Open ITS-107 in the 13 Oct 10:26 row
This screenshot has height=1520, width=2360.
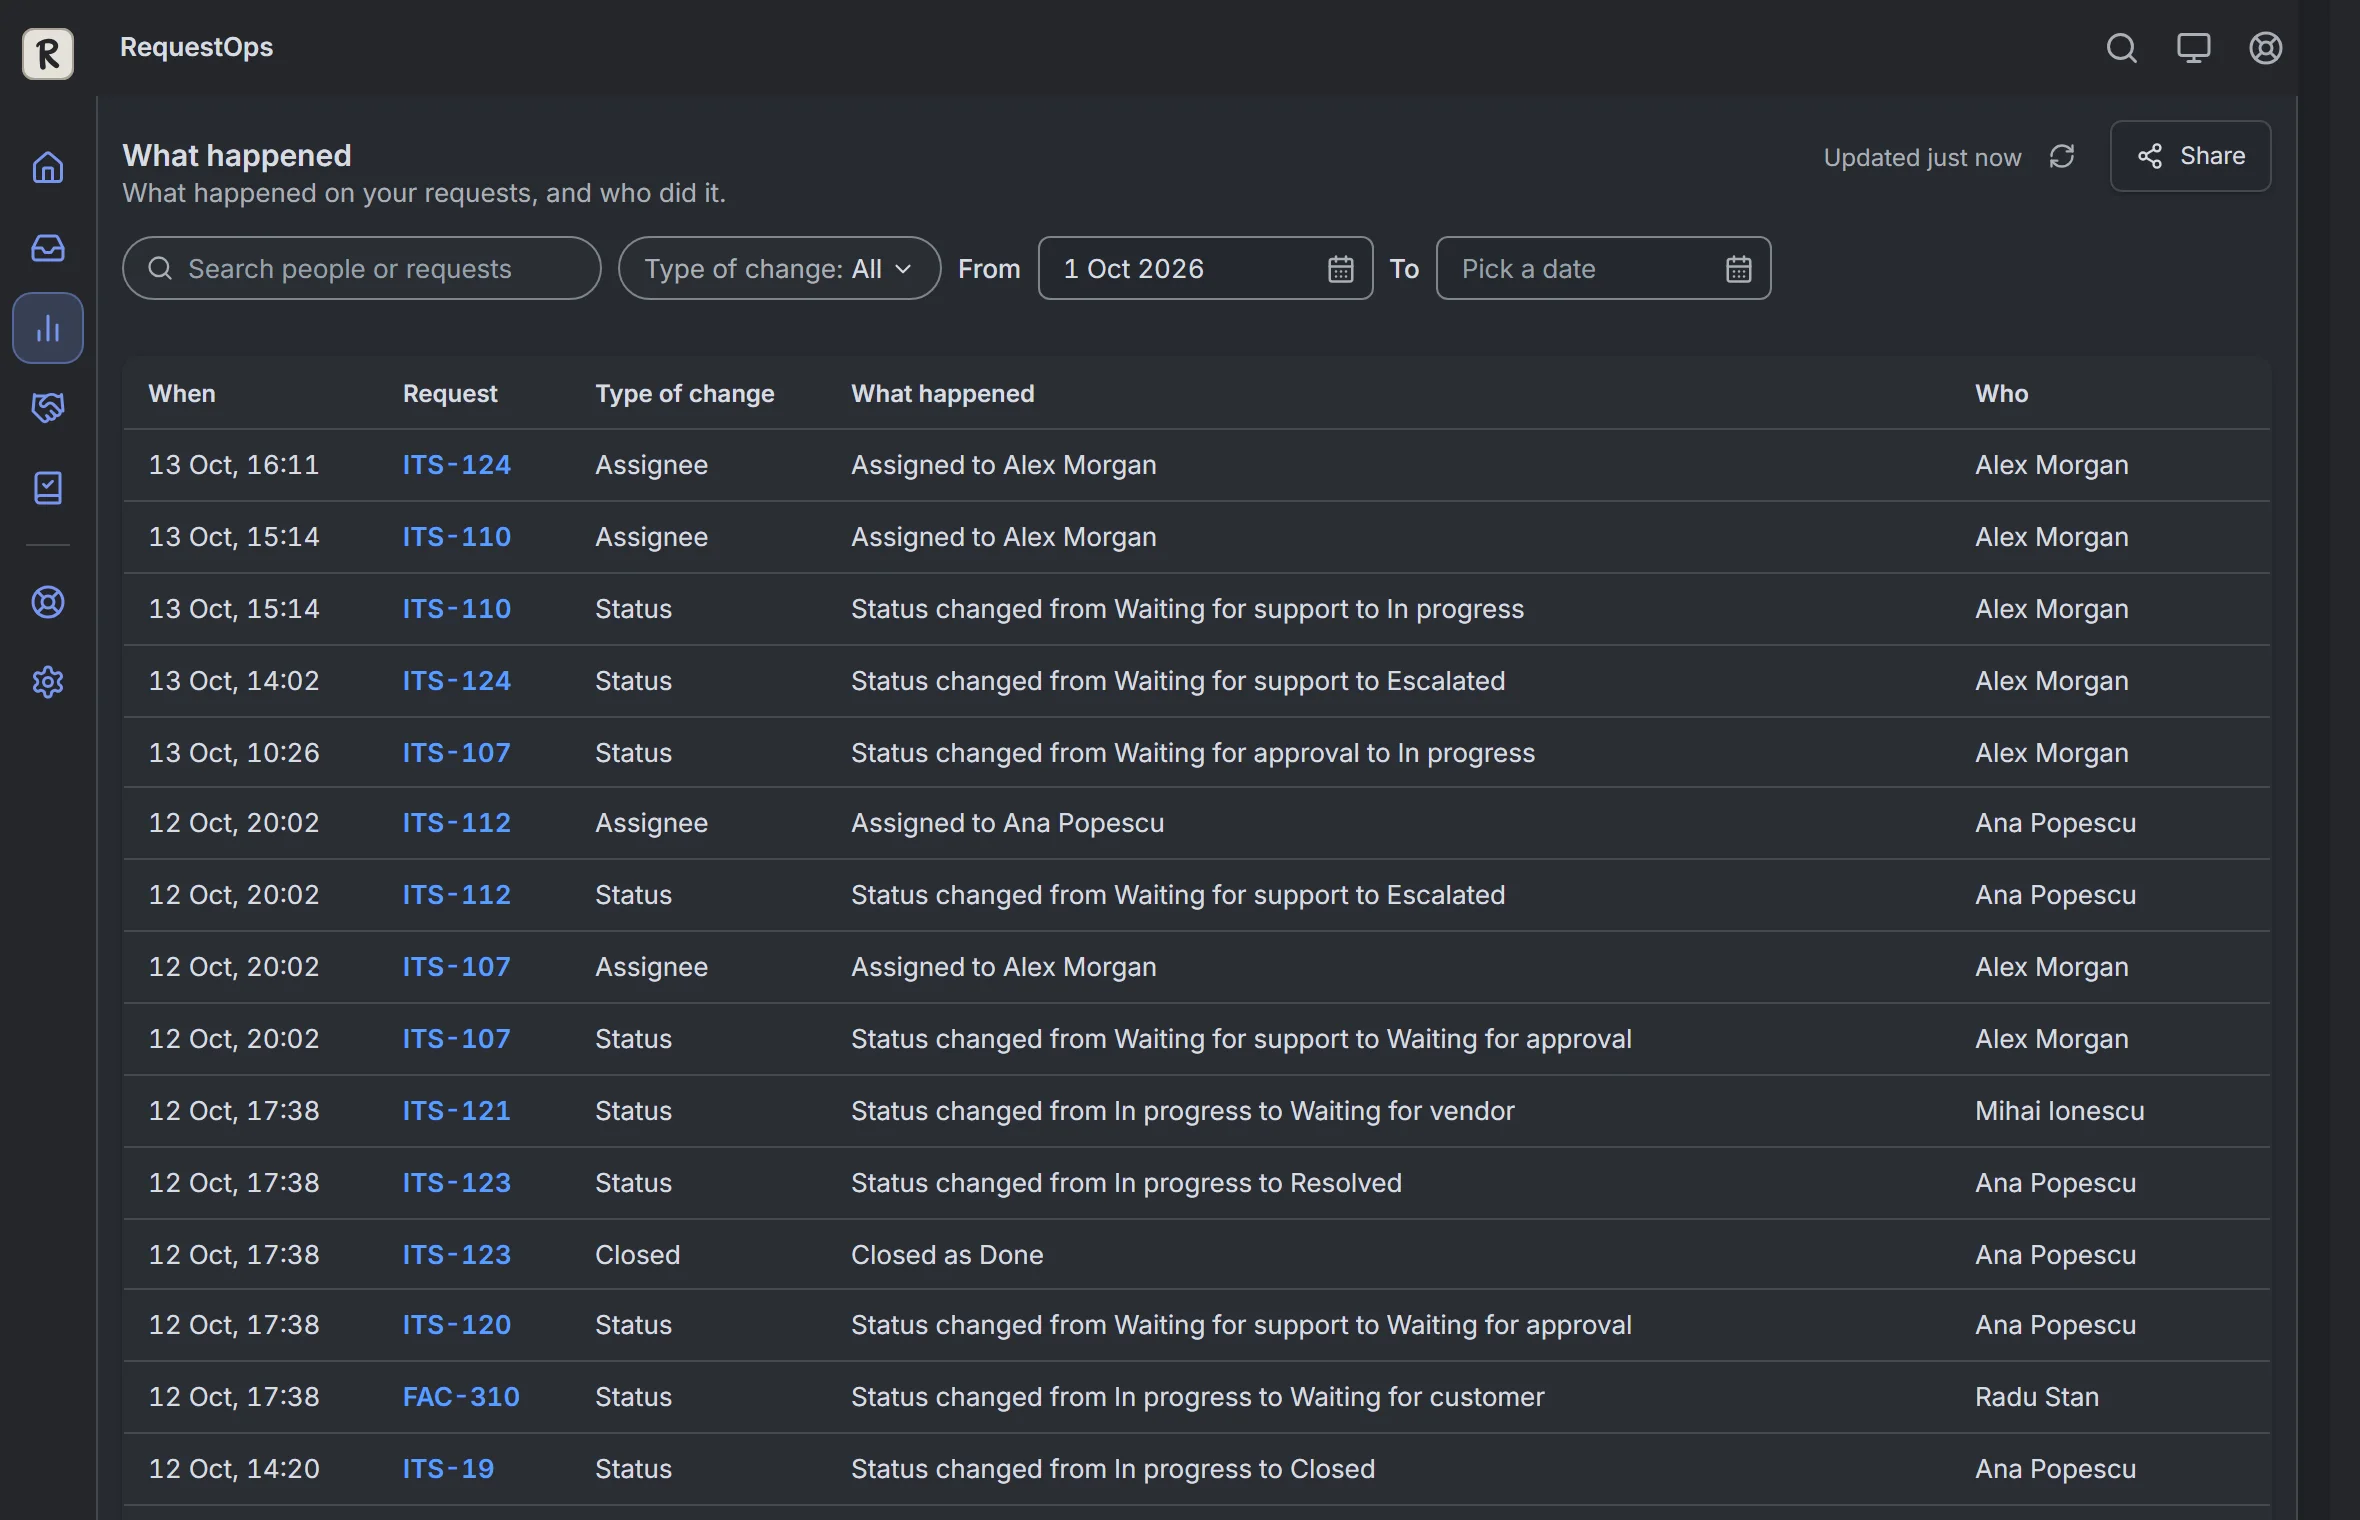point(456,753)
